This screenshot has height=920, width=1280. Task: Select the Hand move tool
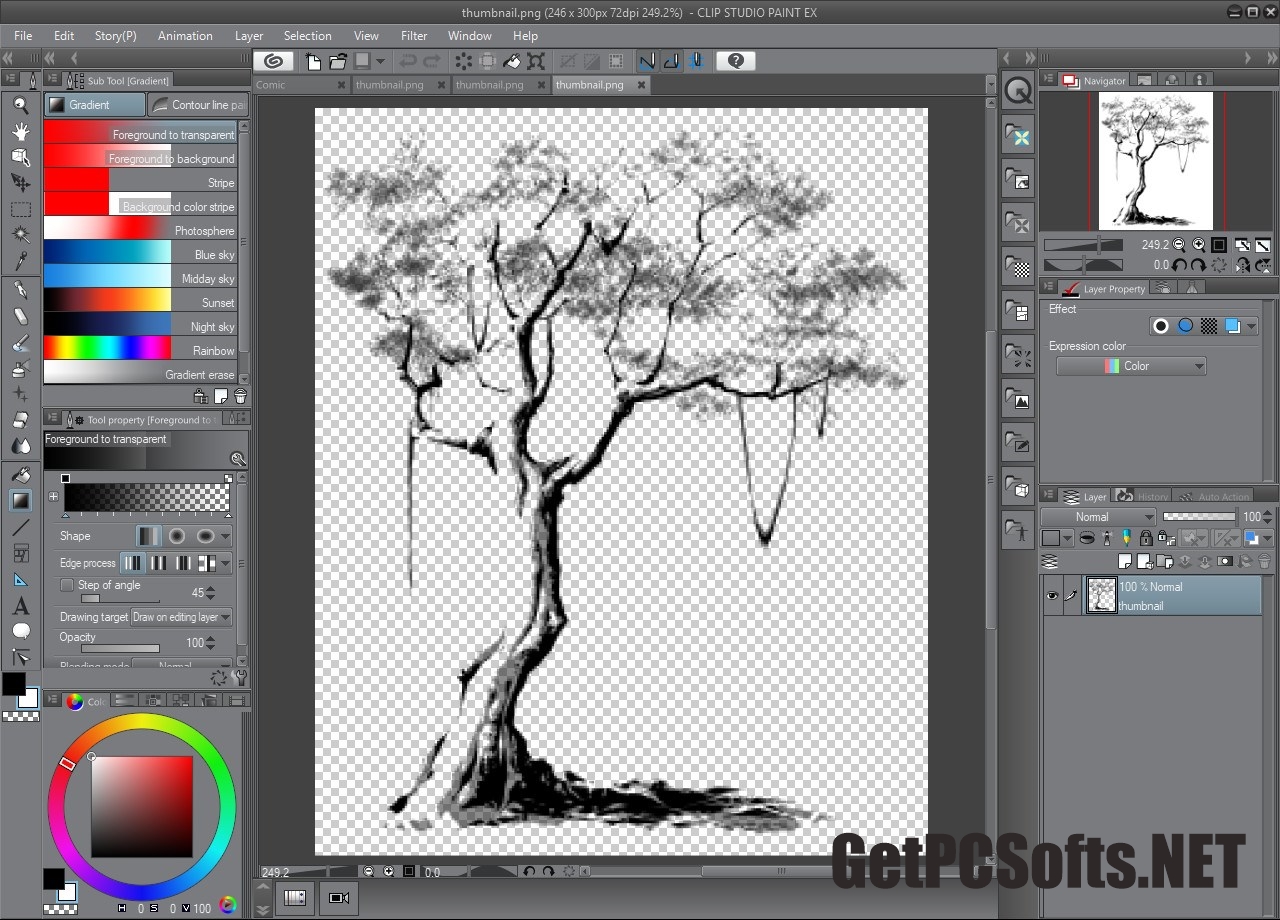(x=20, y=130)
